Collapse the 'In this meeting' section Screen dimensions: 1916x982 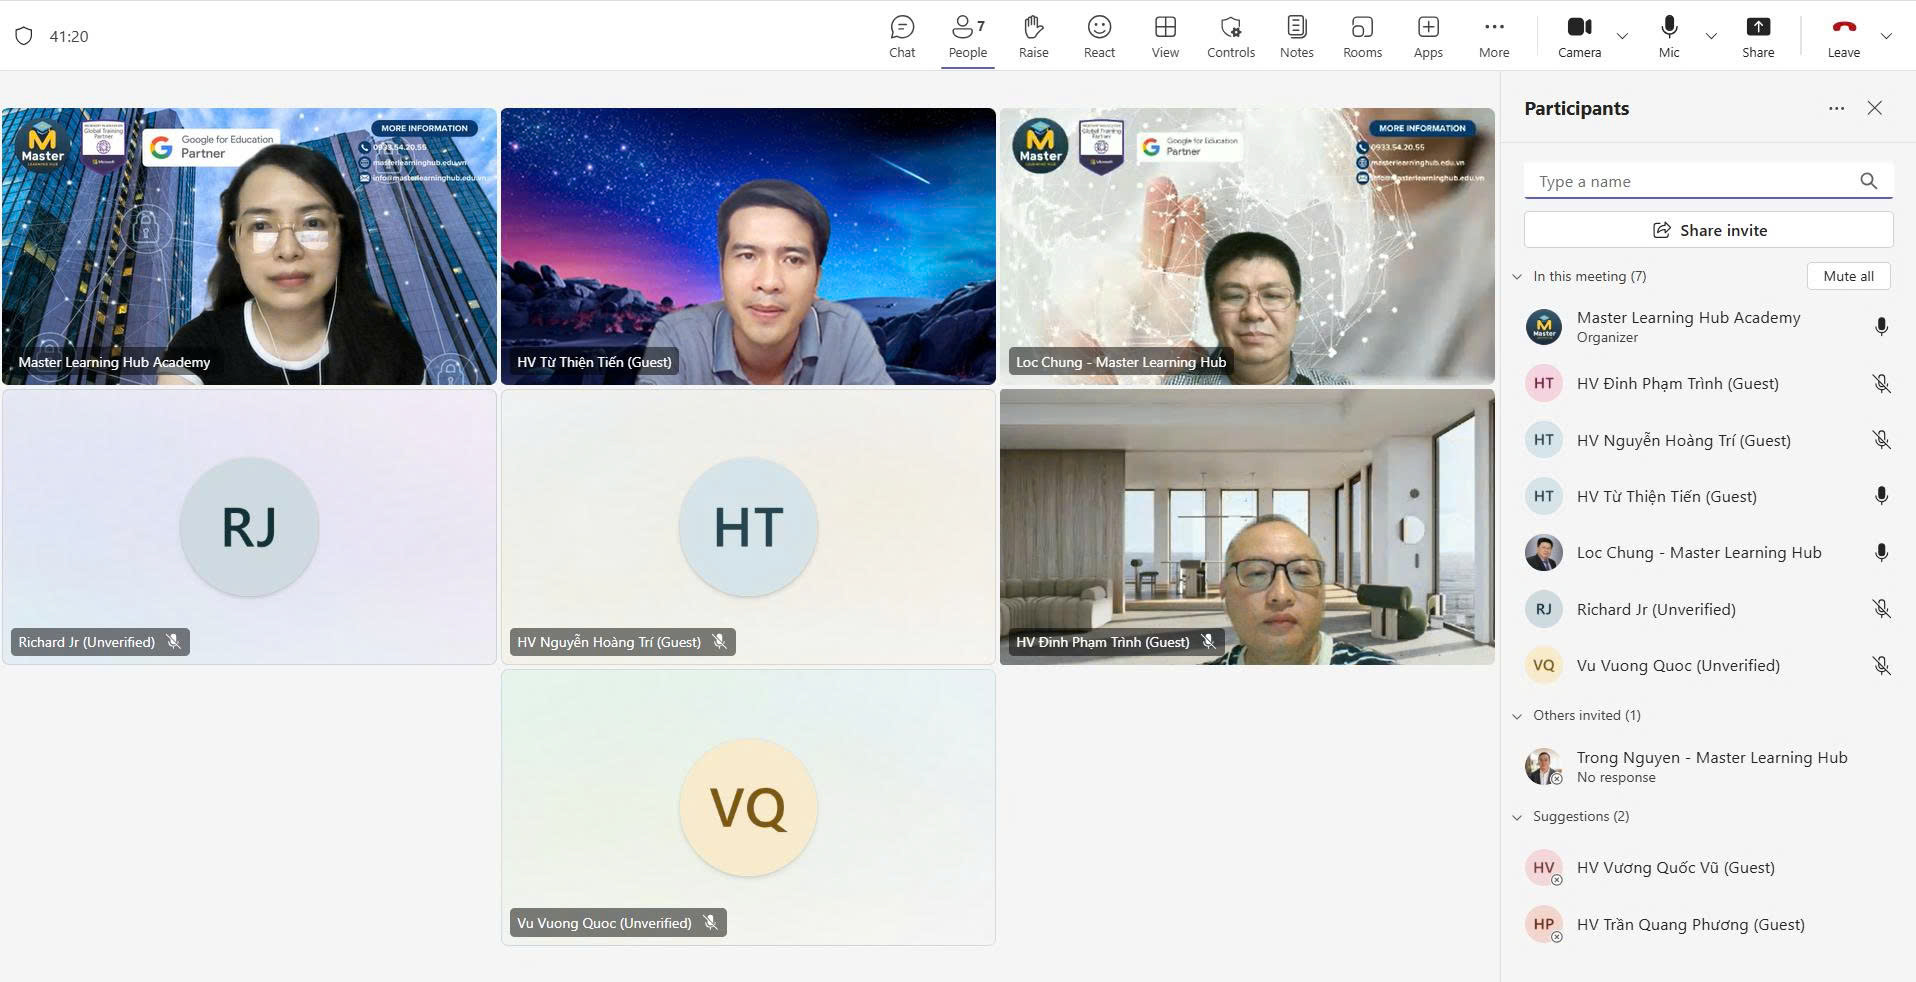[x=1517, y=277]
